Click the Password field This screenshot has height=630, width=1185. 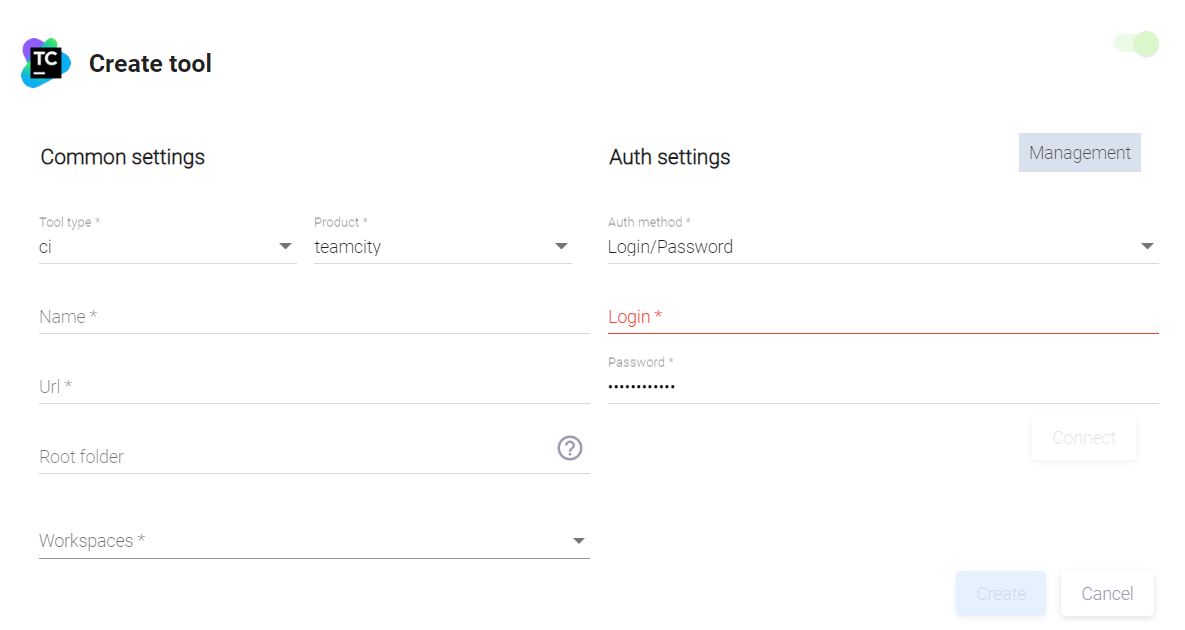pos(882,387)
